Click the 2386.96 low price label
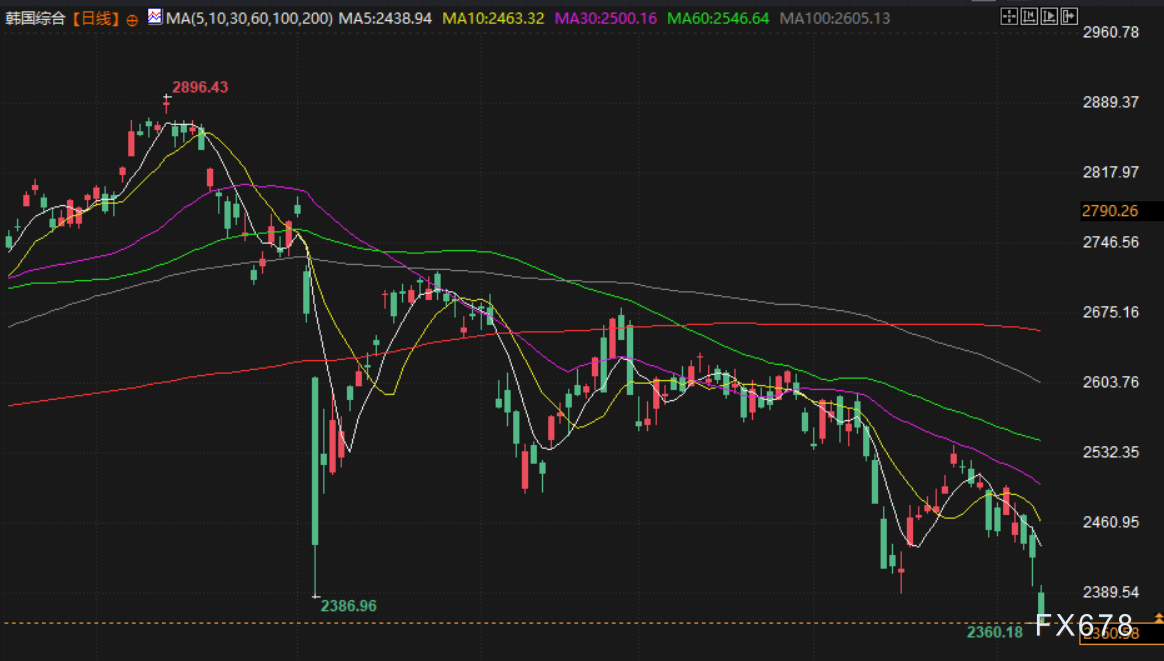This screenshot has height=661, width=1164. [x=348, y=605]
